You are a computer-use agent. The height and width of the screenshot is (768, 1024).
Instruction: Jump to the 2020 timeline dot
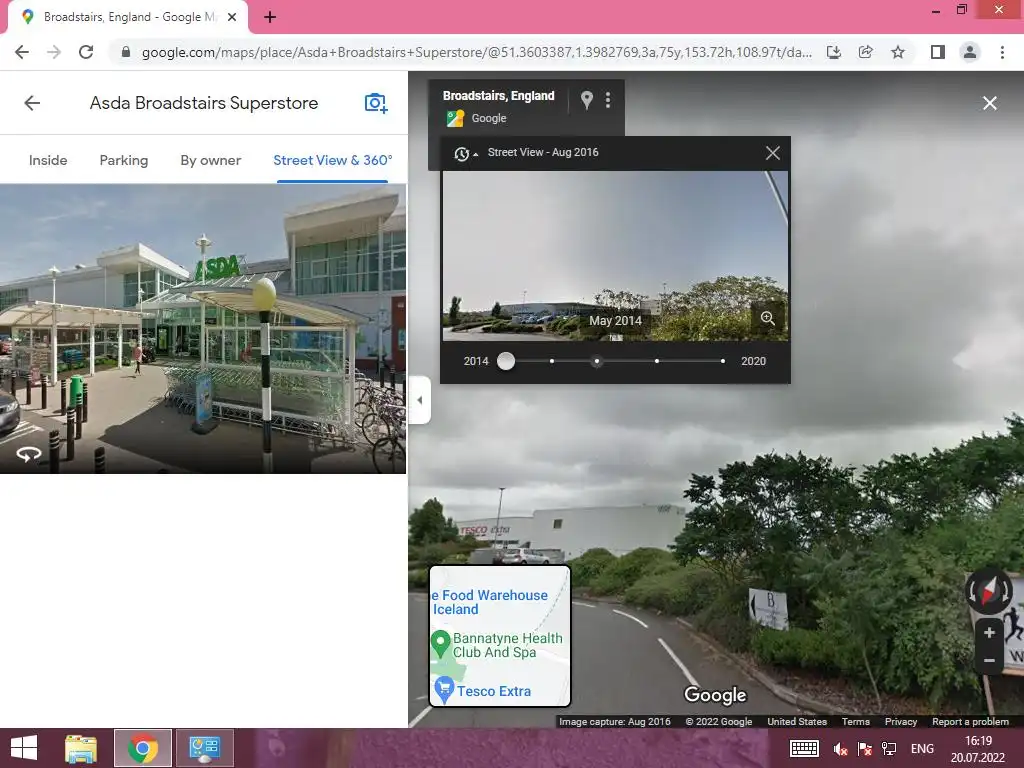coord(722,361)
